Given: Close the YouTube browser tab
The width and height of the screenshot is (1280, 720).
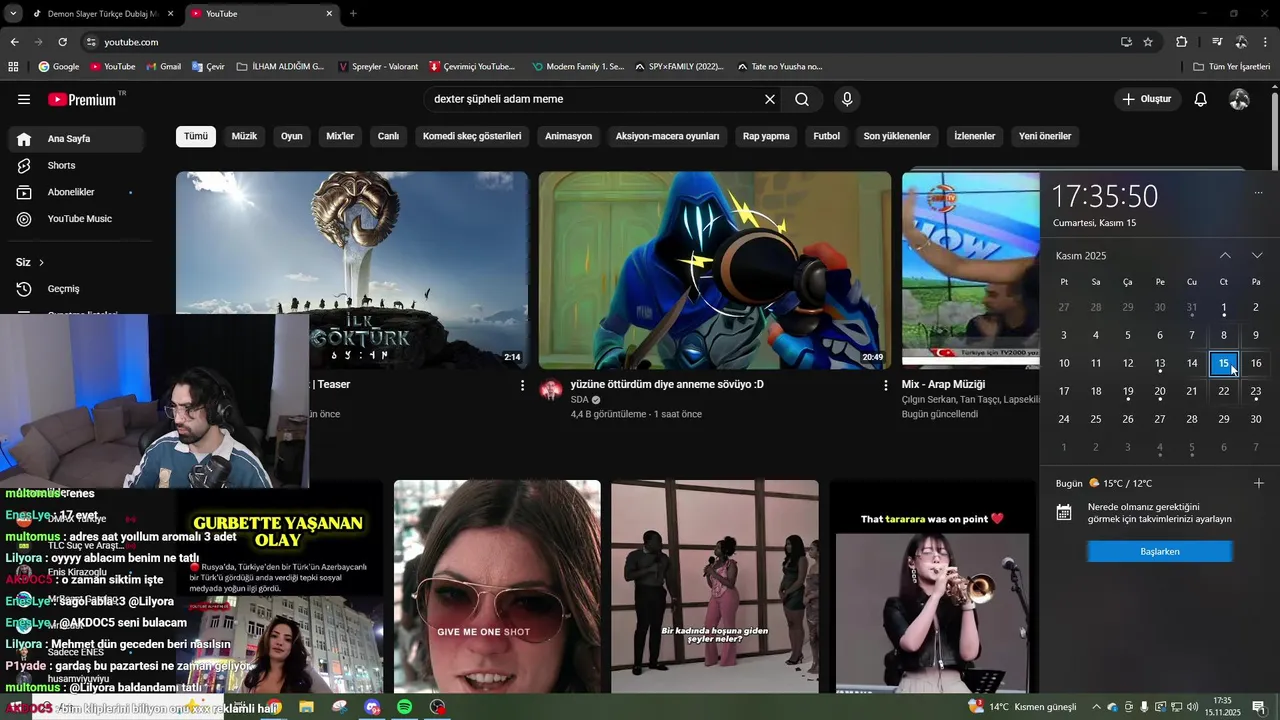Looking at the screenshot, I should 329,14.
